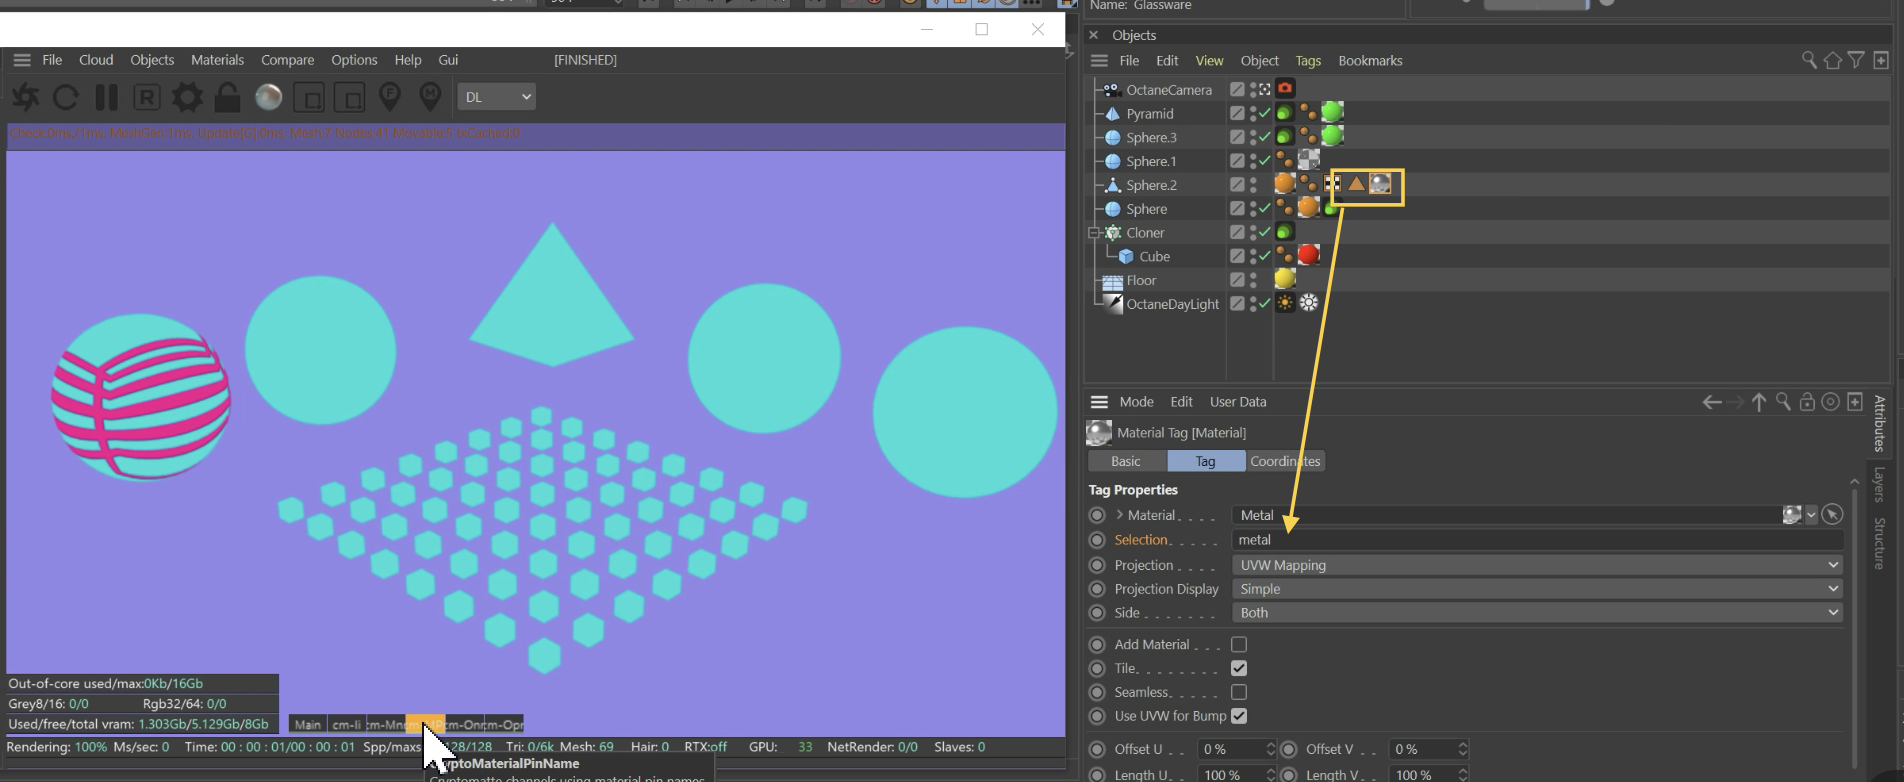This screenshot has width=1904, height=782.
Task: Click the Offset U value field
Action: tap(1232, 749)
